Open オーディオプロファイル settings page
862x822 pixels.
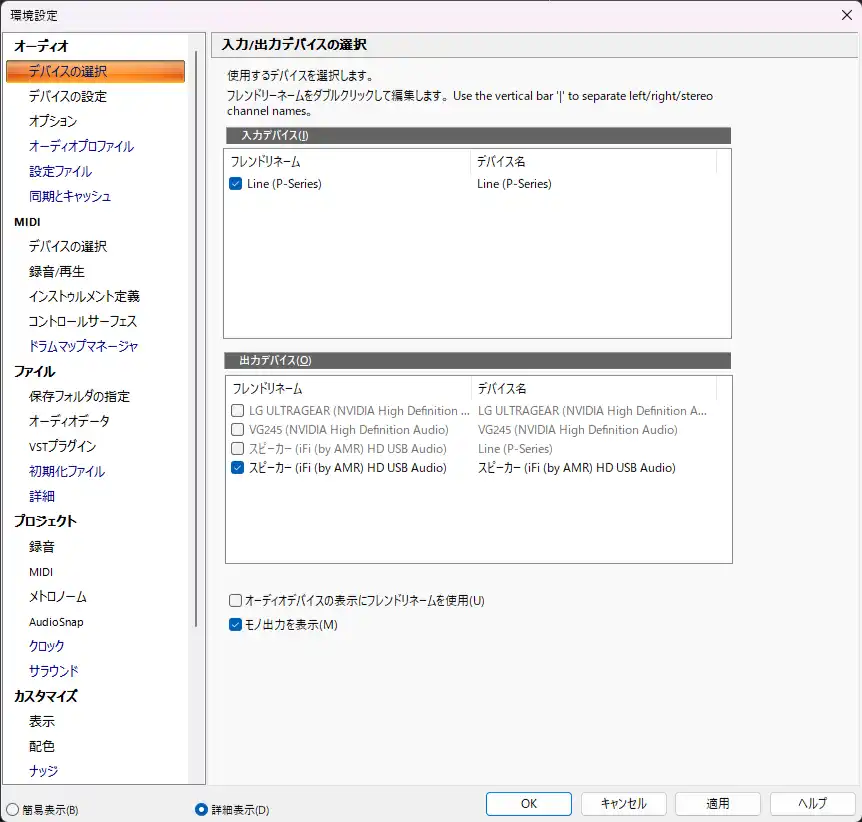point(81,146)
